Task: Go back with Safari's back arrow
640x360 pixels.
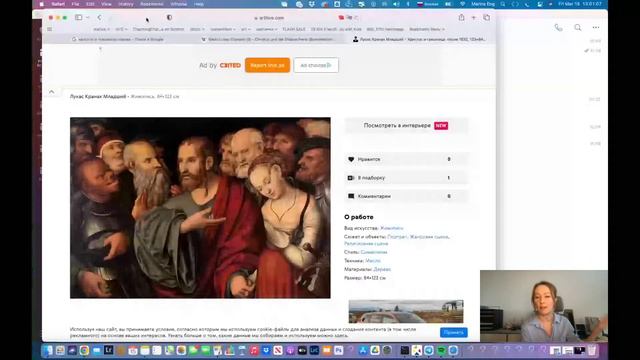Action: (x=100, y=18)
